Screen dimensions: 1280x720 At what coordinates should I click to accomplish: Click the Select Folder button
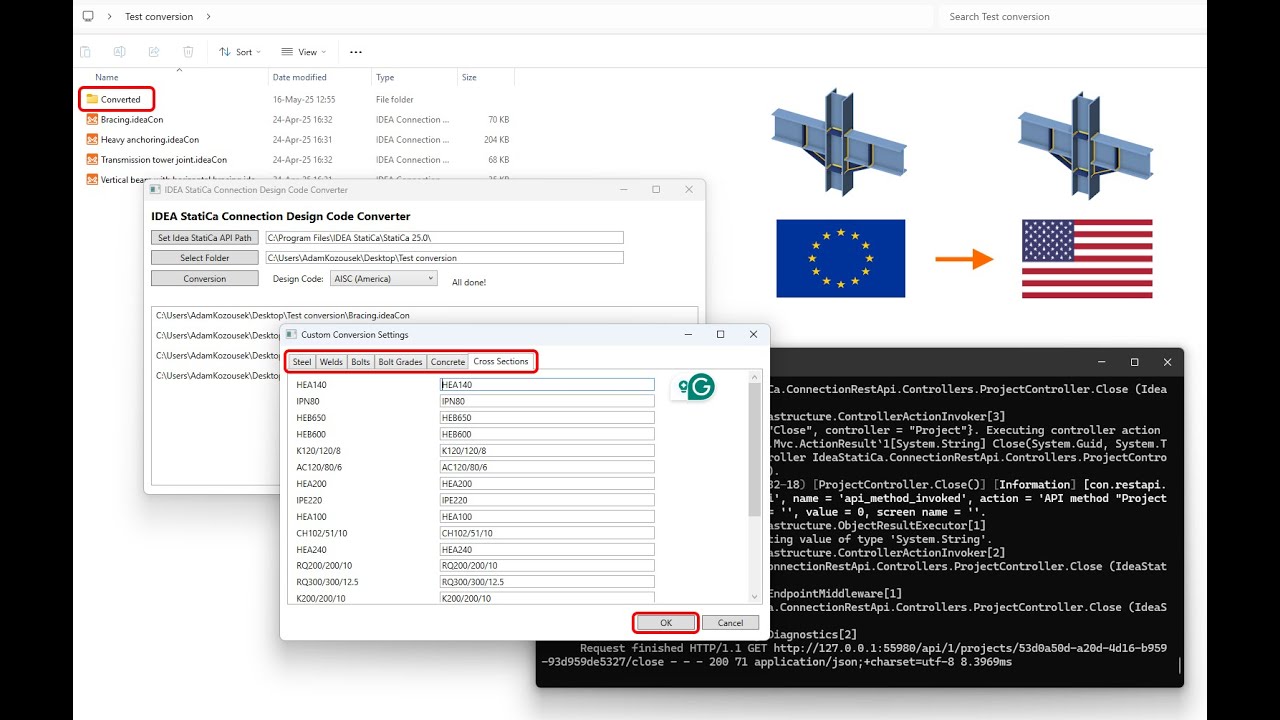(x=205, y=258)
